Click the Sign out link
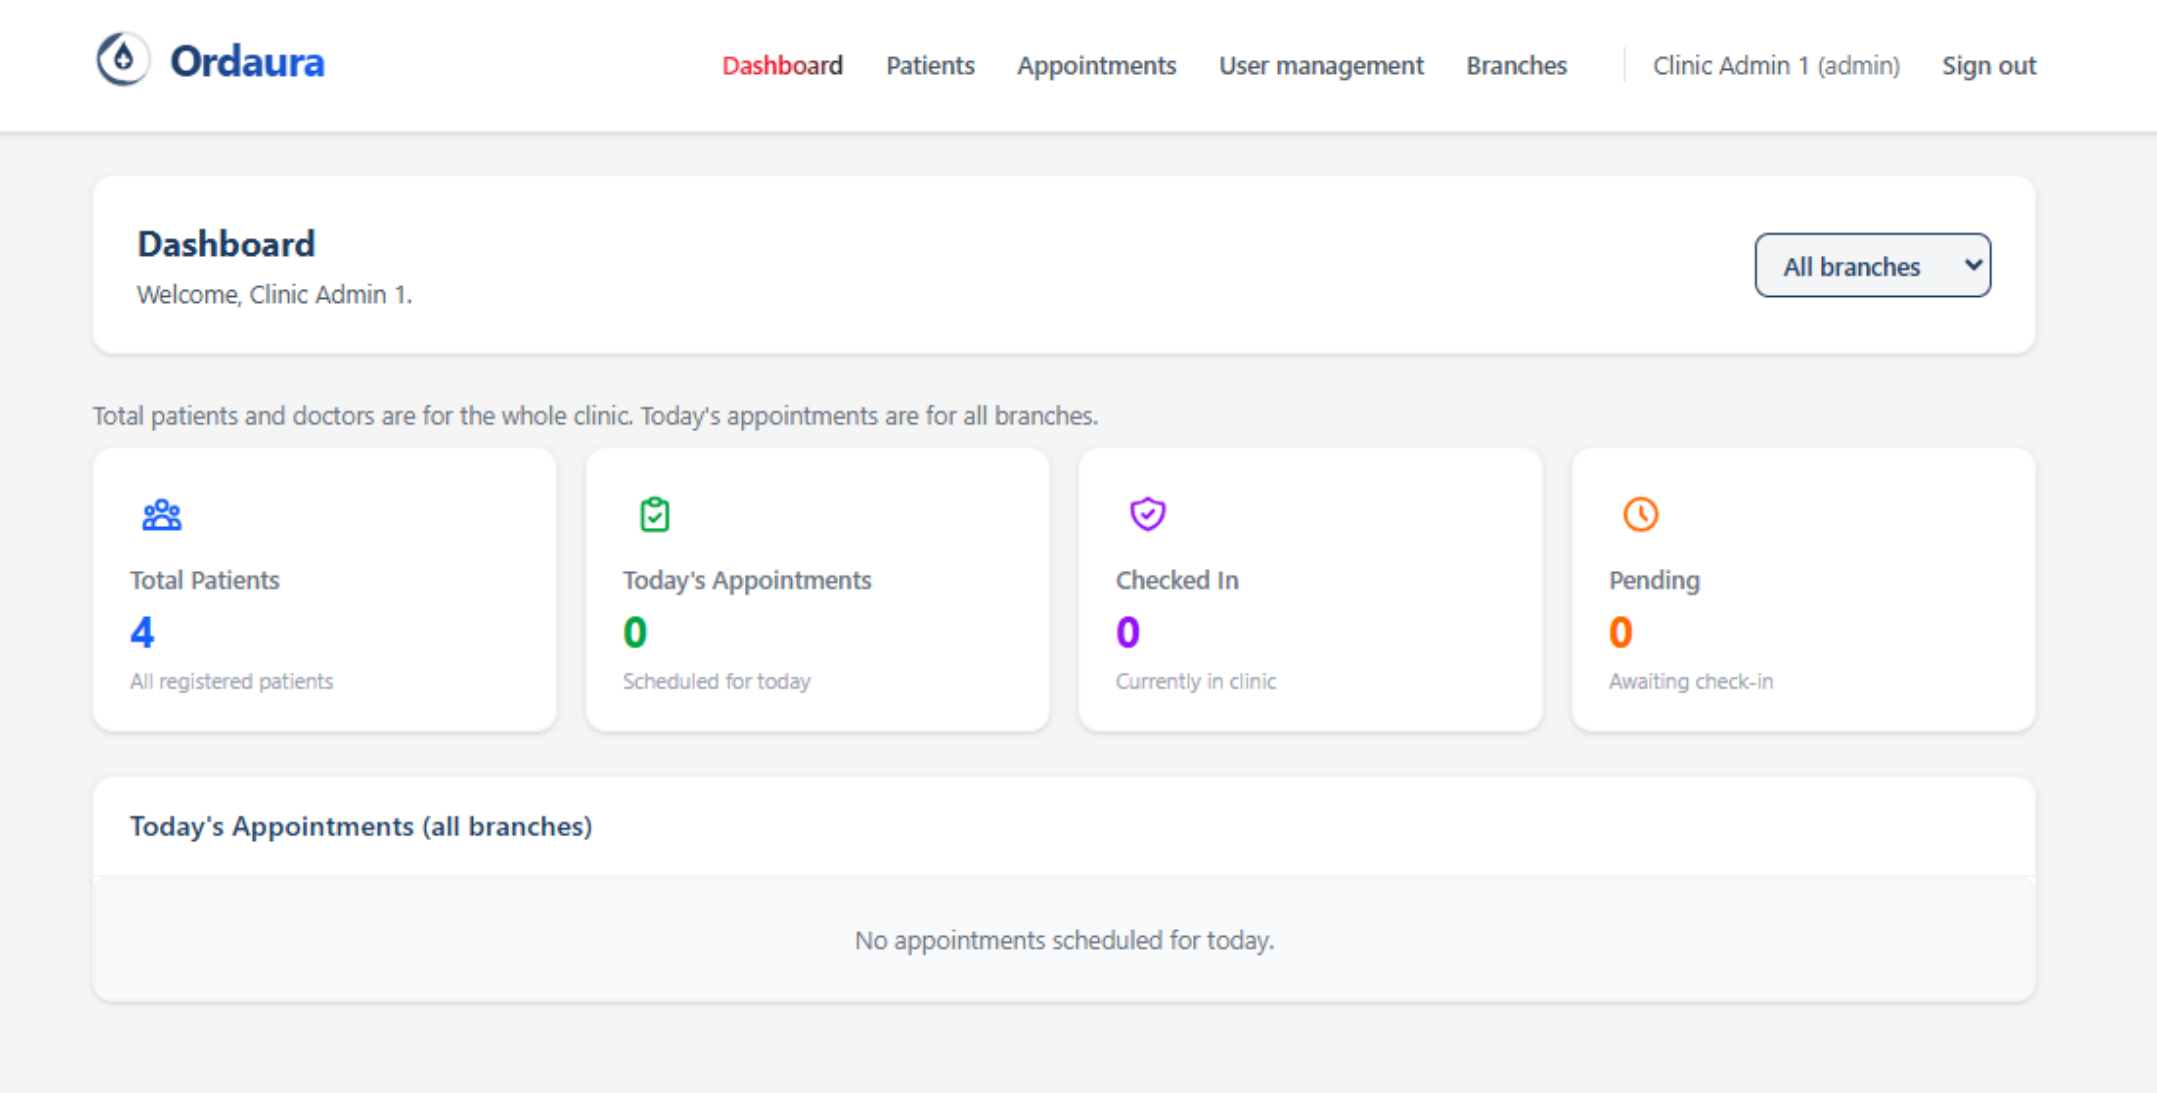 click(1988, 66)
